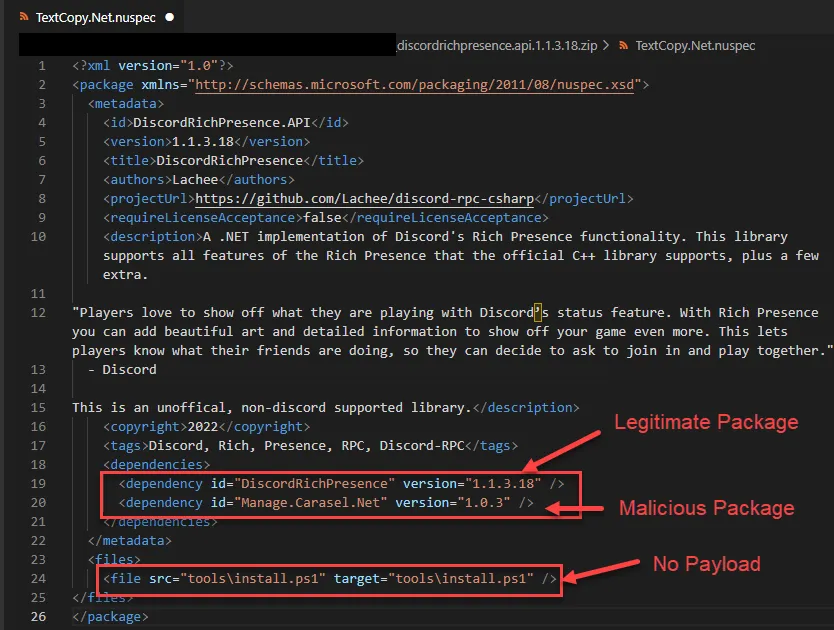Screen dimensions: 834x630
Task: Click the title text DiscordRichPresence
Action: (229, 161)
